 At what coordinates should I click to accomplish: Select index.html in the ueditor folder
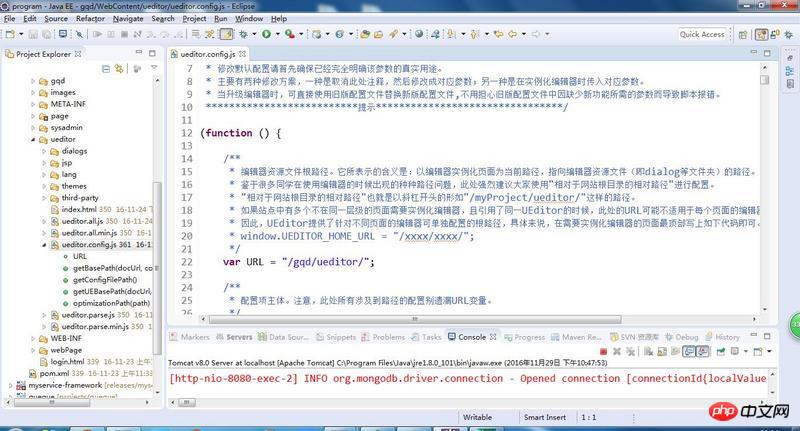pos(79,210)
